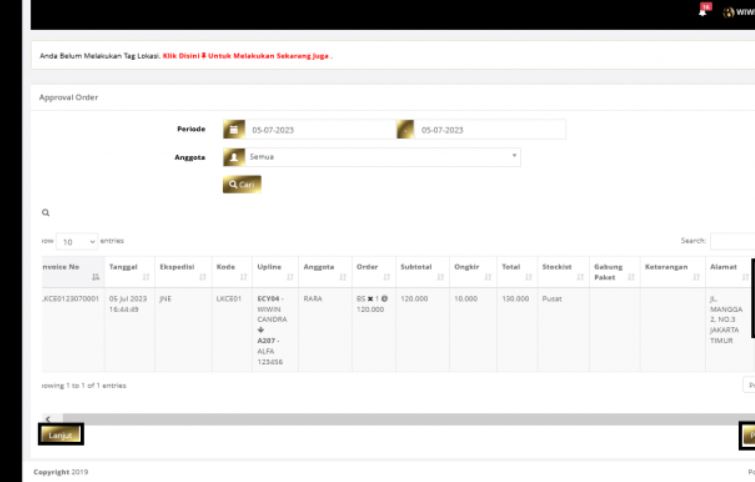Screen dimensions: 755x482
Task: Click the horizontal scrollbar left arrow
Action: pos(45,418)
